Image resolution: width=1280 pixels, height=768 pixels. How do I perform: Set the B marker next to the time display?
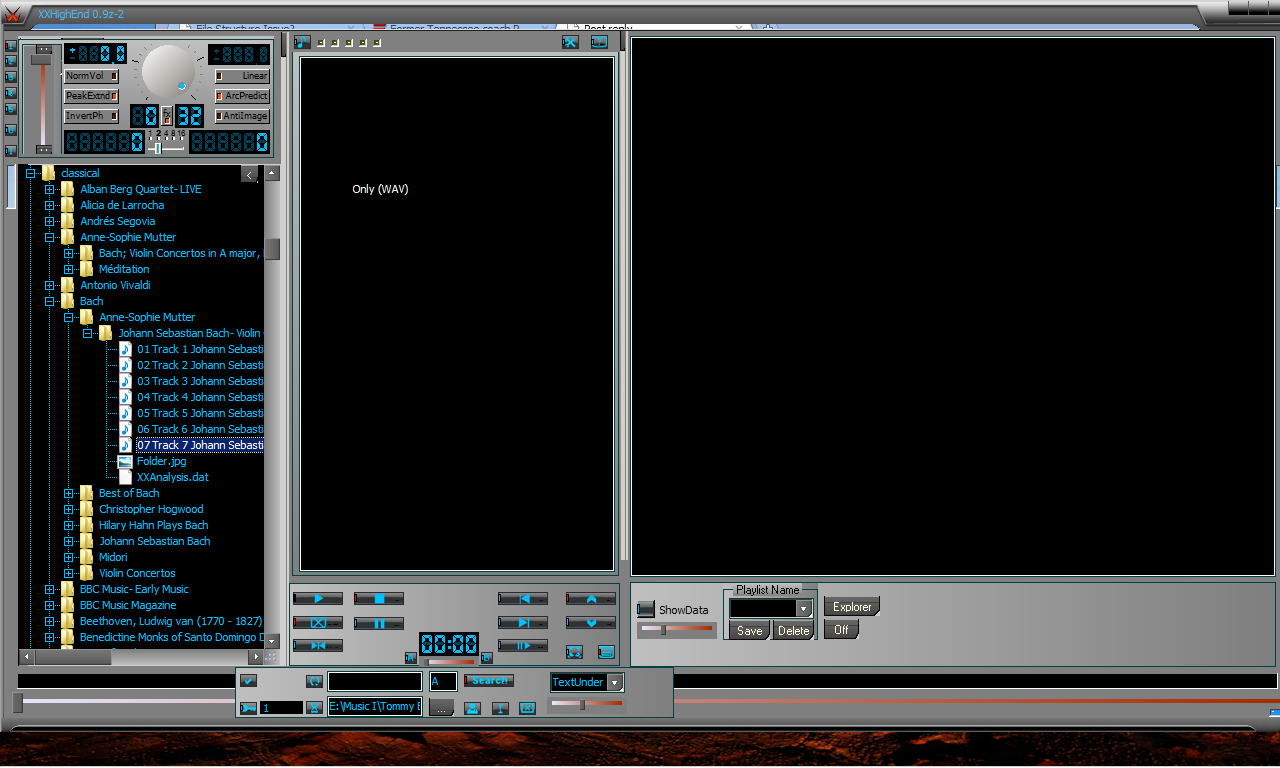(486, 658)
